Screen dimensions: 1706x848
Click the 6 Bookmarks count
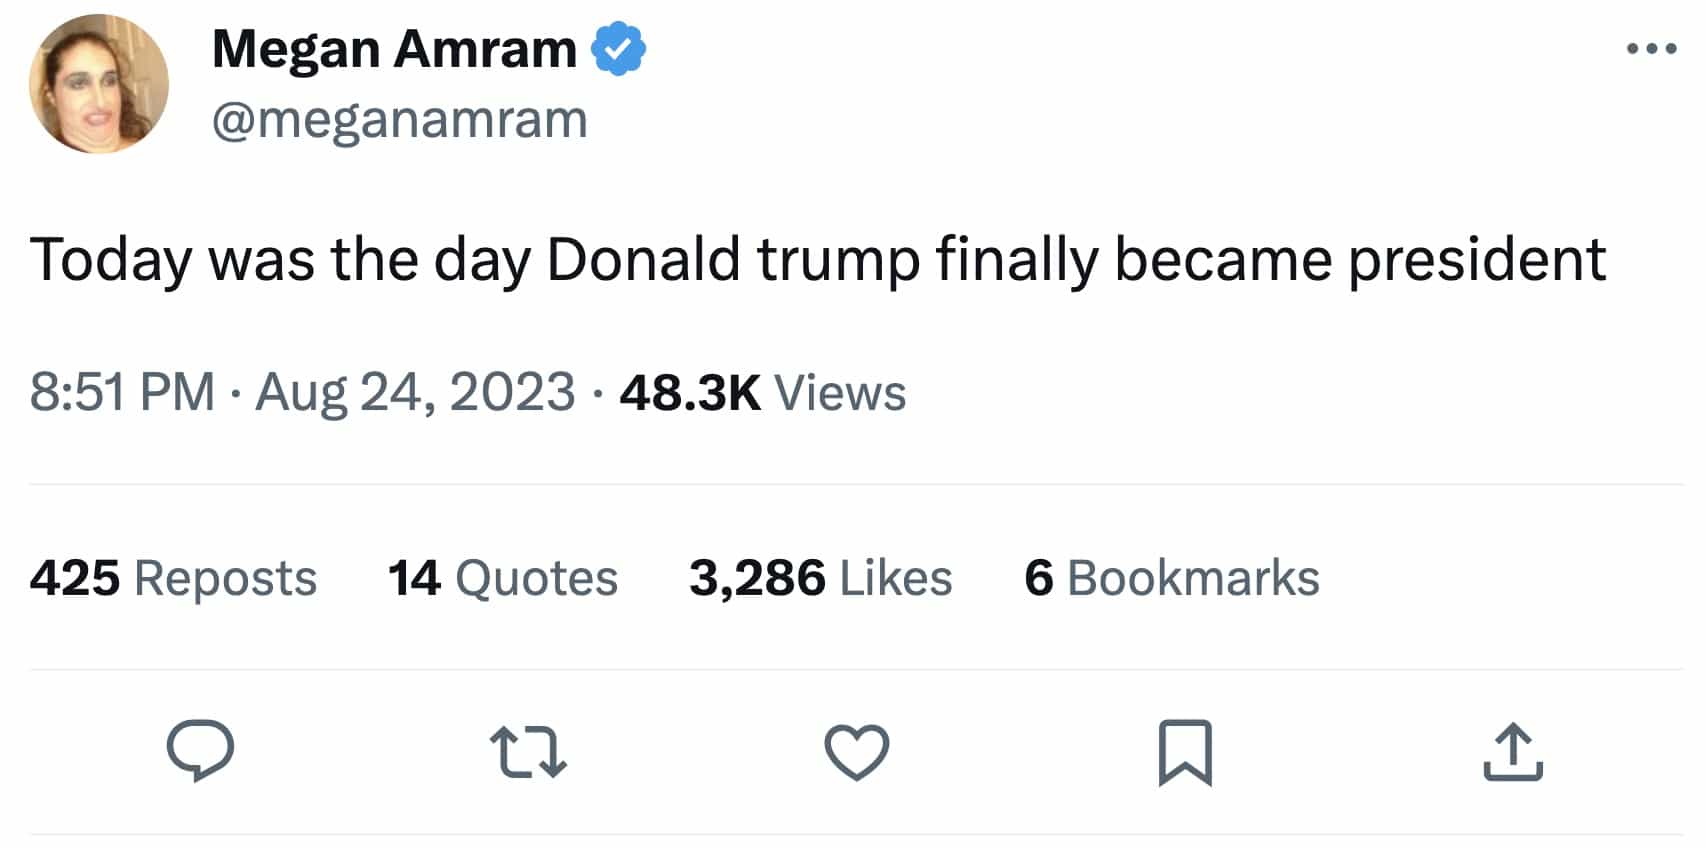(1171, 578)
